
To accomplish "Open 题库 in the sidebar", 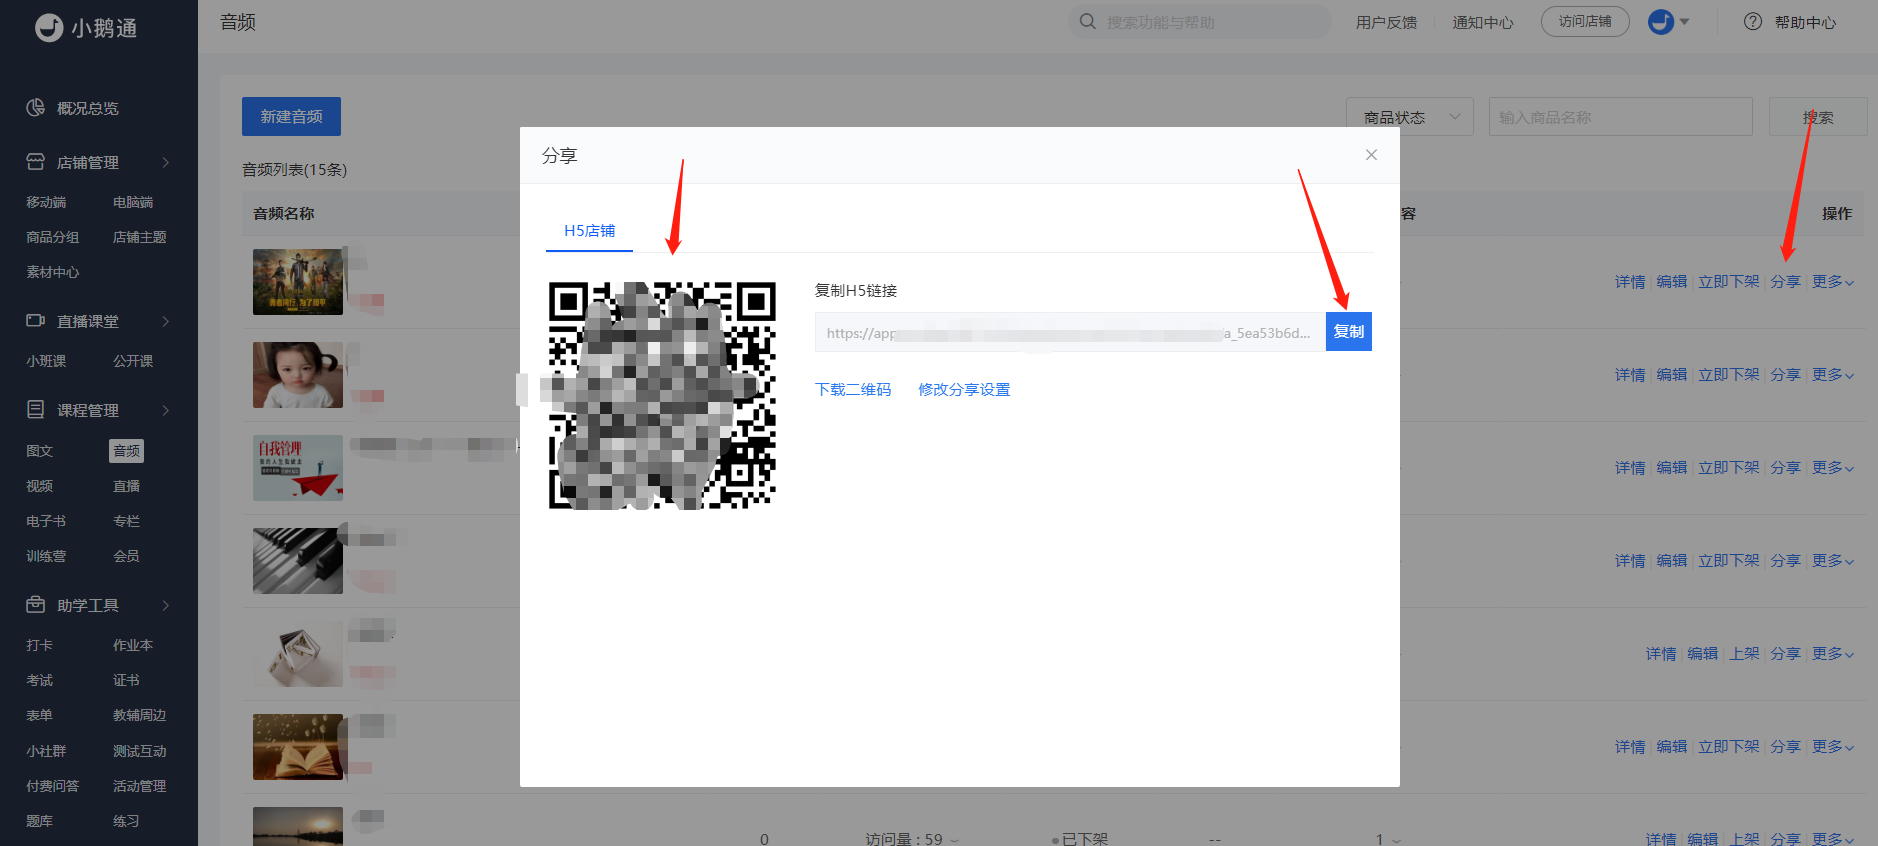I will 39,821.
